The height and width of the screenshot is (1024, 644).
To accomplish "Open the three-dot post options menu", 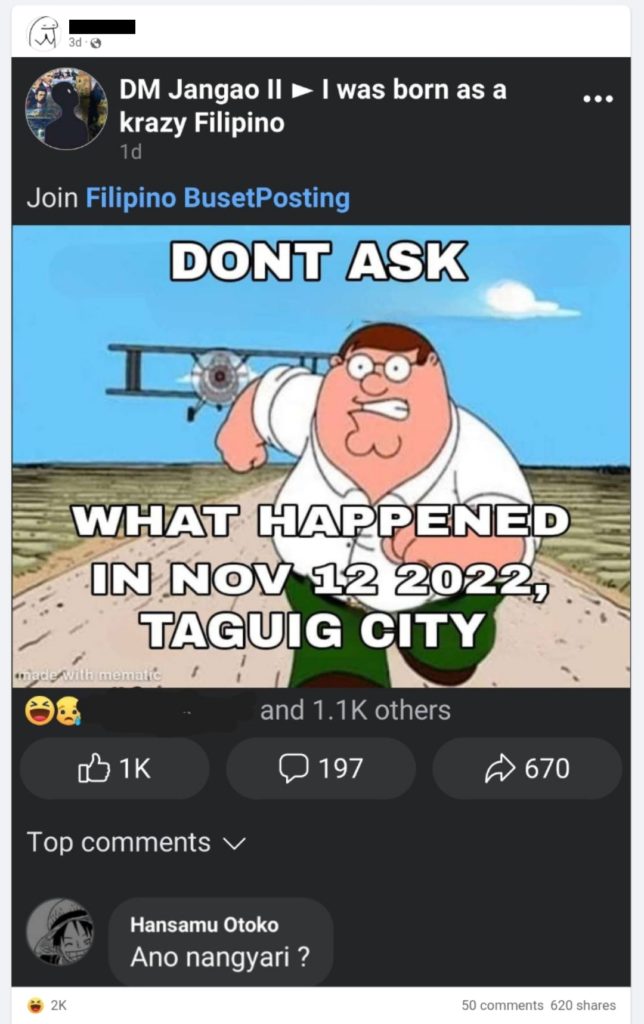I will click(598, 99).
